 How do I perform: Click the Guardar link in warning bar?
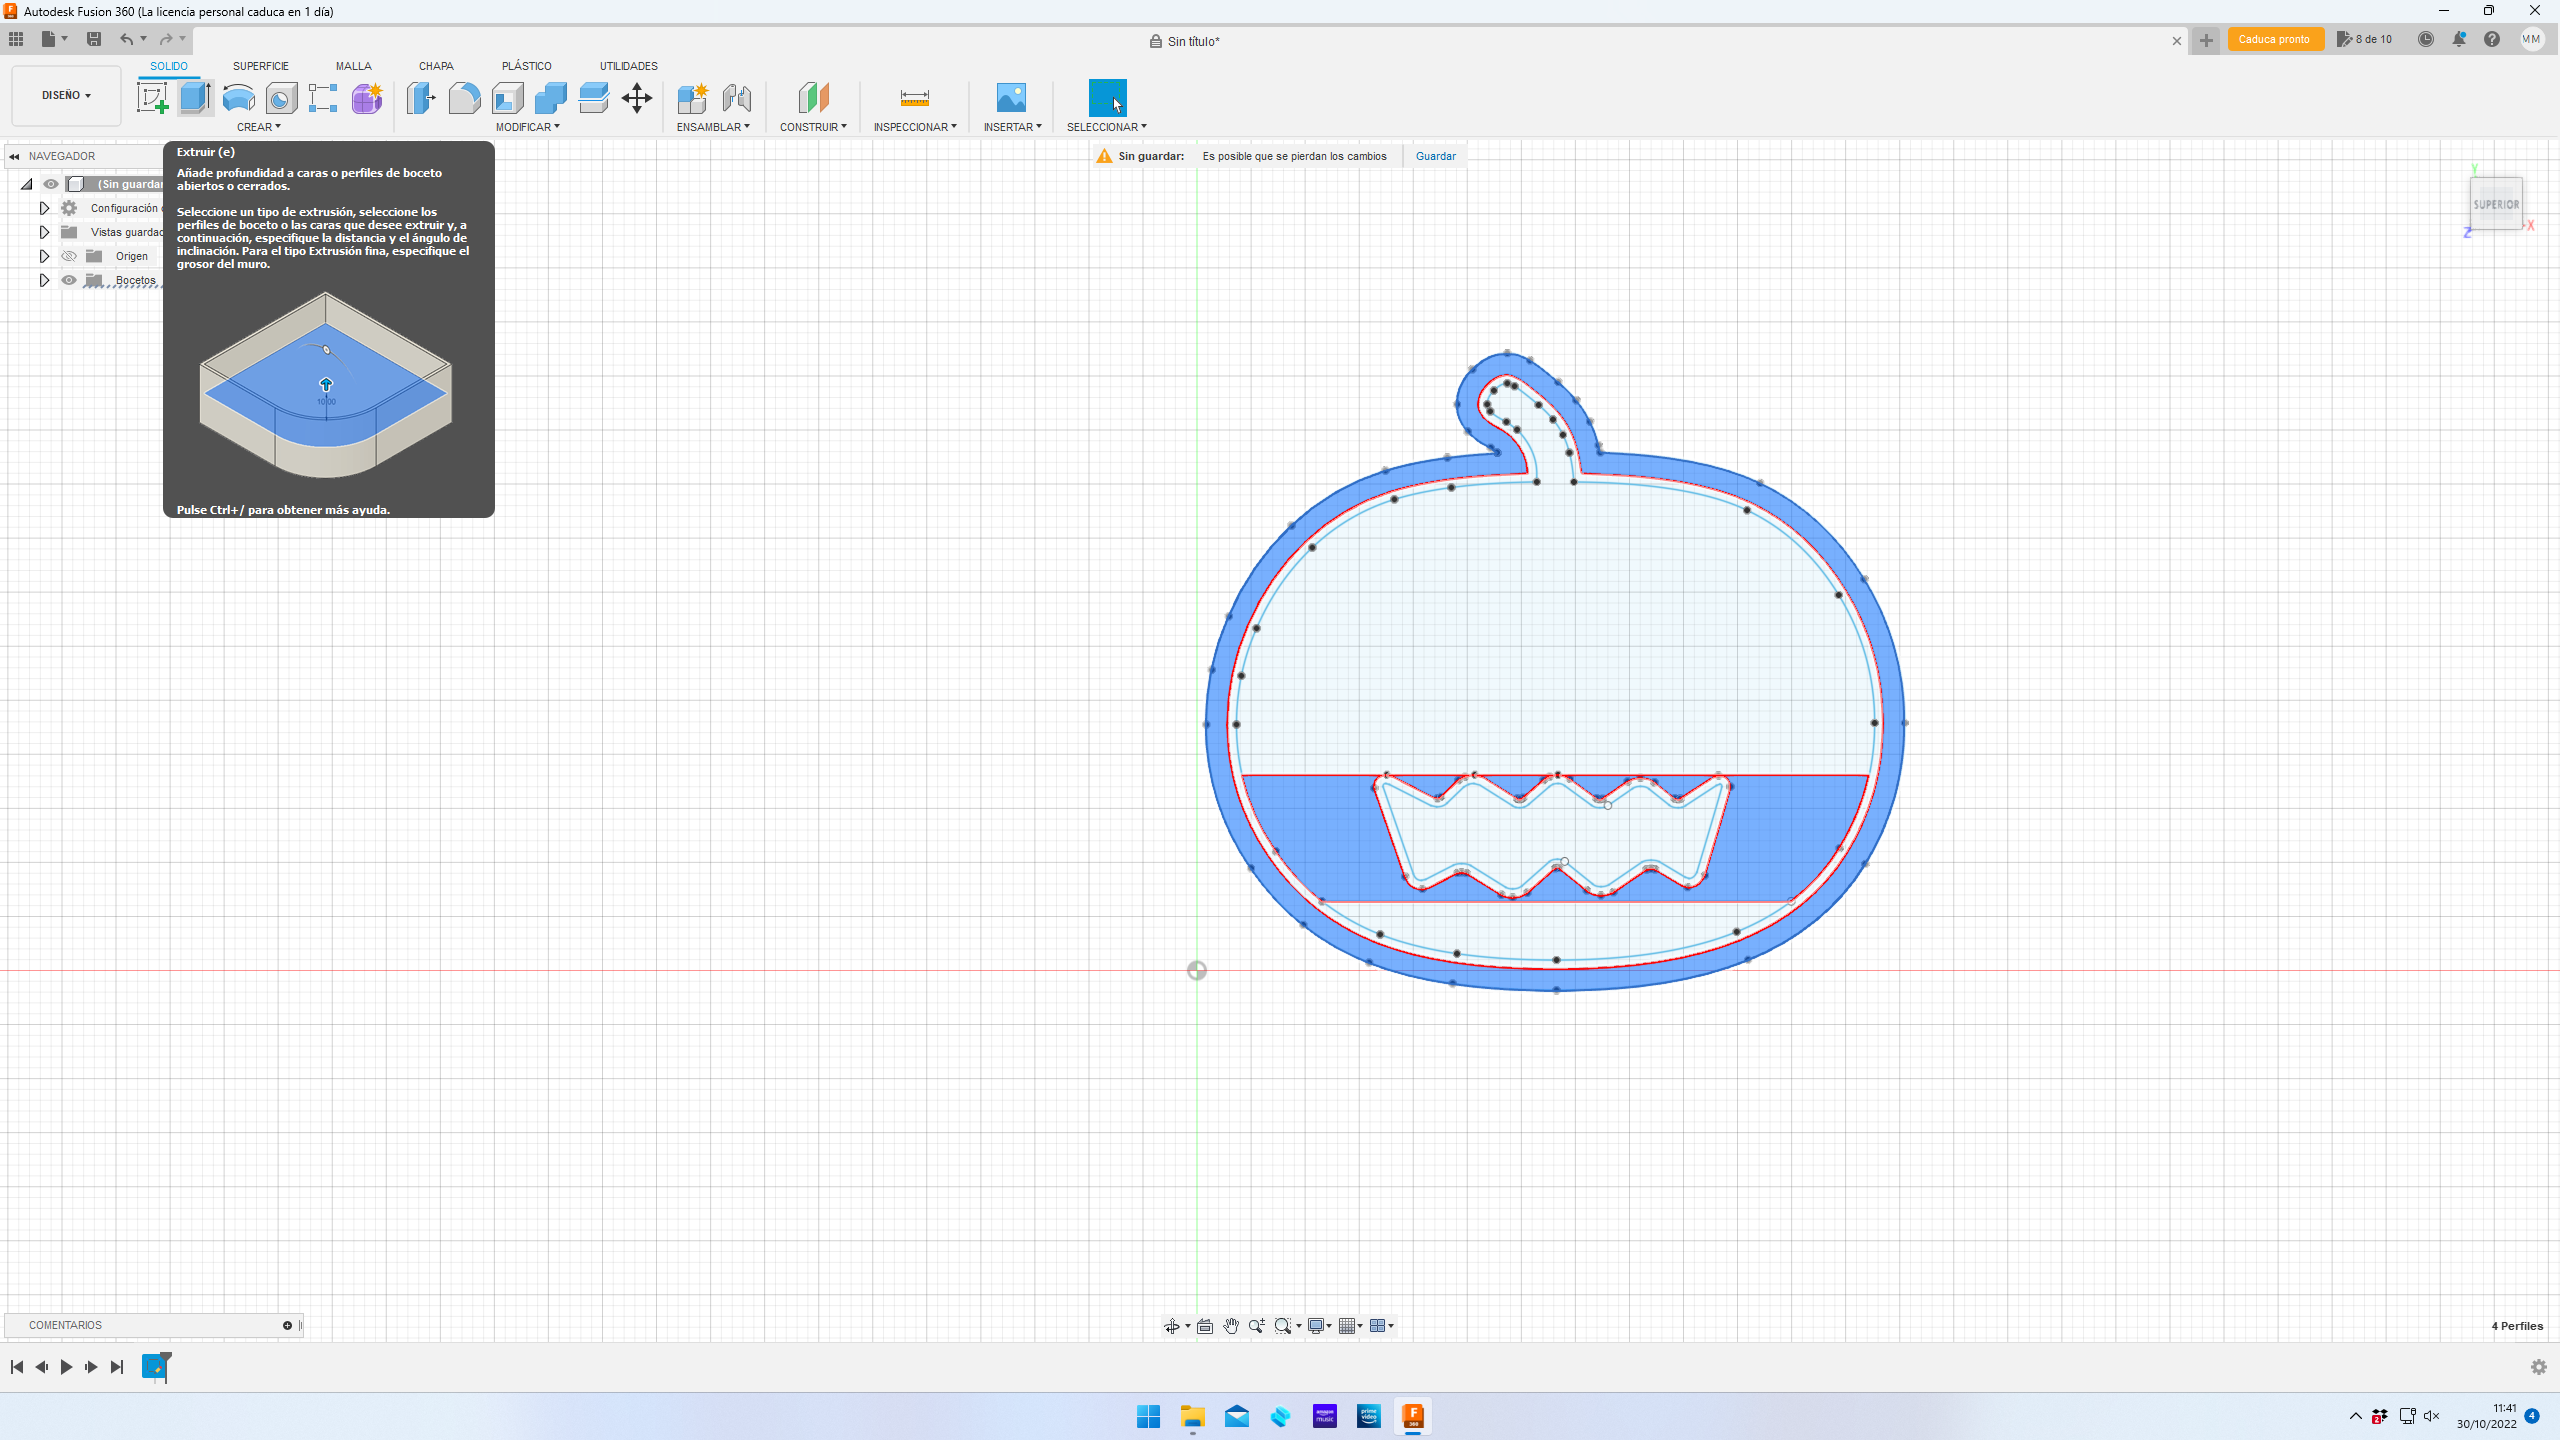(1435, 156)
